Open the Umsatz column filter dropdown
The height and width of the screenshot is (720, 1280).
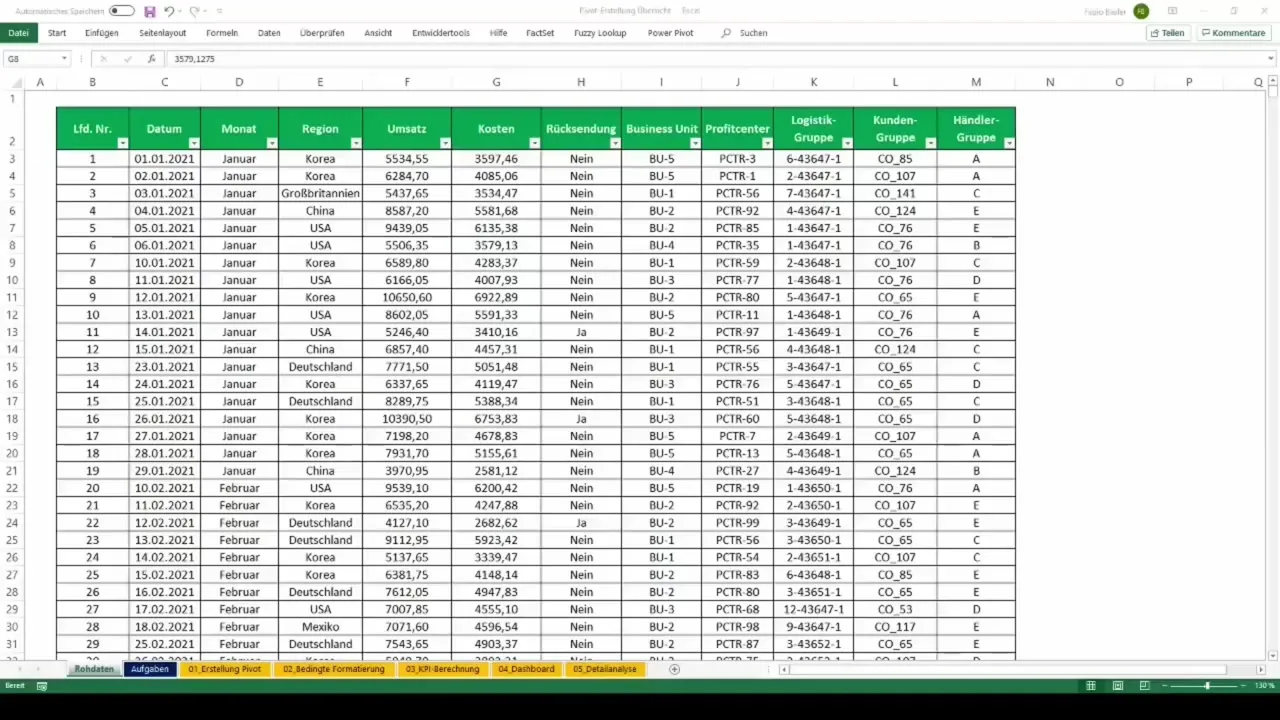[445, 143]
